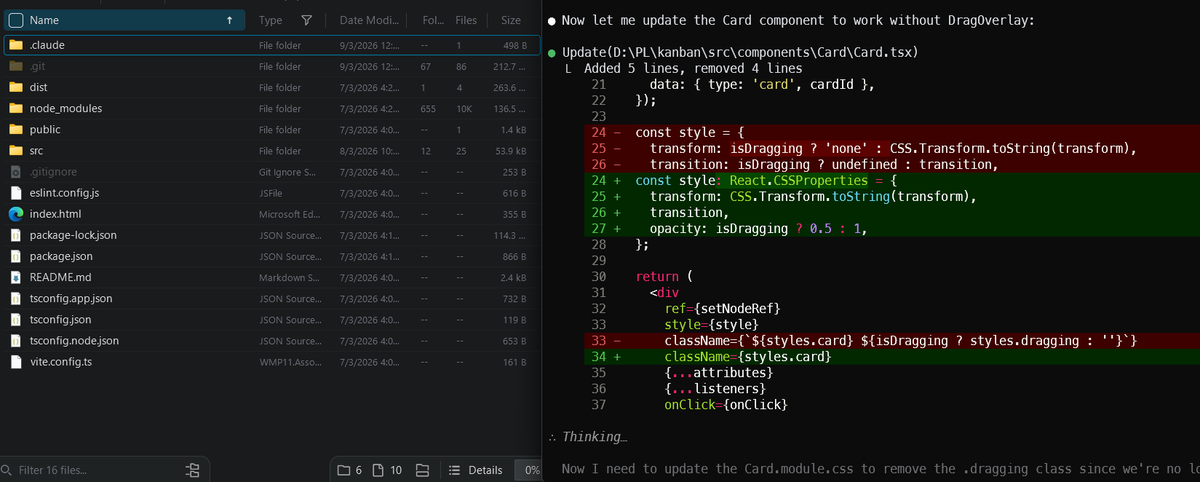
Task: Open the Details view mode selector
Action: click(475, 470)
